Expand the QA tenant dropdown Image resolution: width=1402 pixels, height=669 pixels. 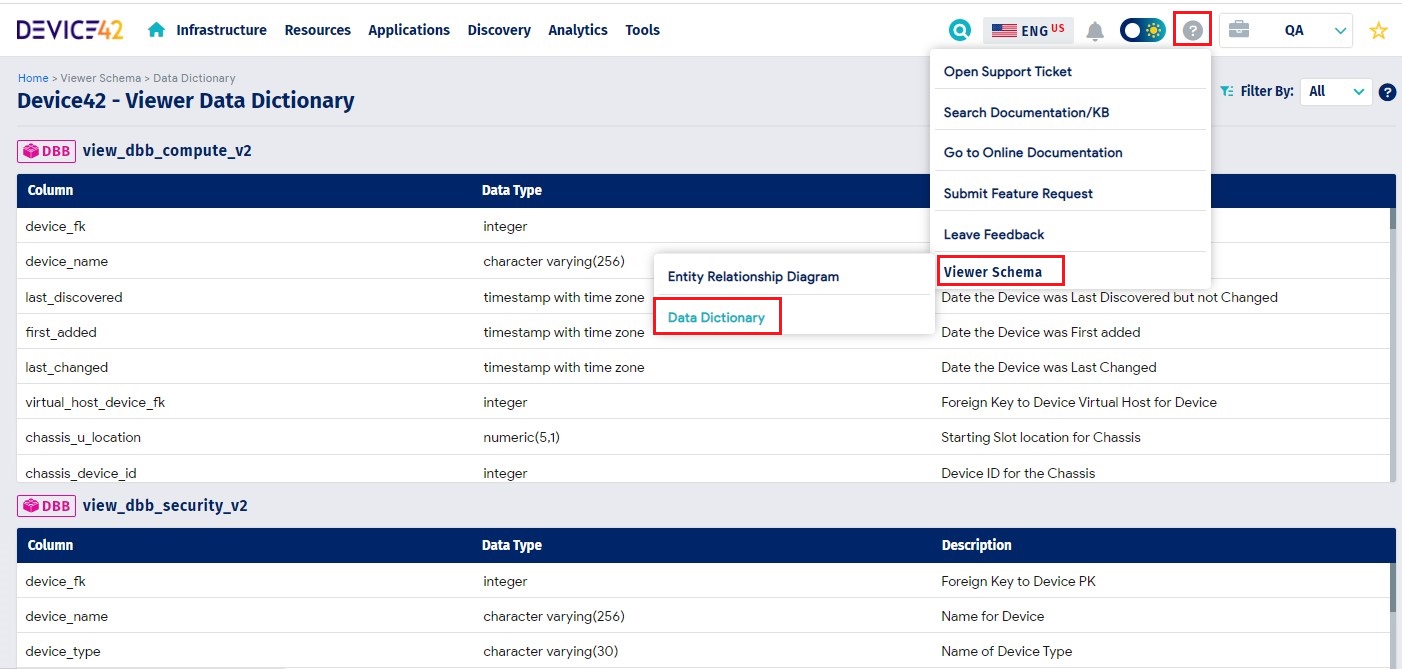pyautogui.click(x=1286, y=30)
